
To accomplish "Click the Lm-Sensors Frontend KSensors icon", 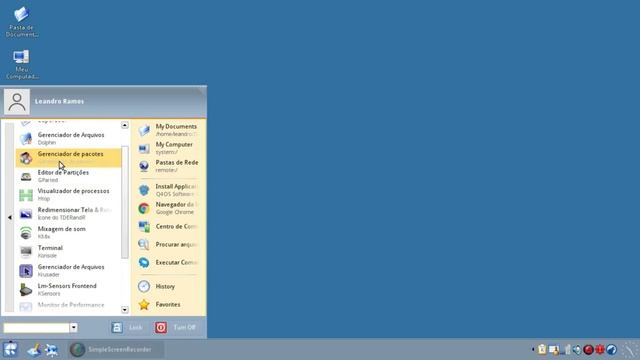I will click(26, 290).
